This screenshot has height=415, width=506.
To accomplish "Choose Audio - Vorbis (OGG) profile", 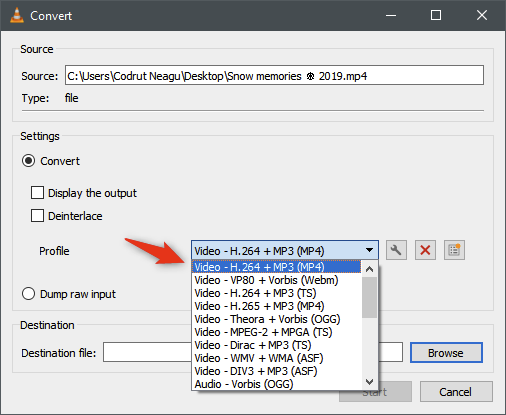I will coord(276,384).
